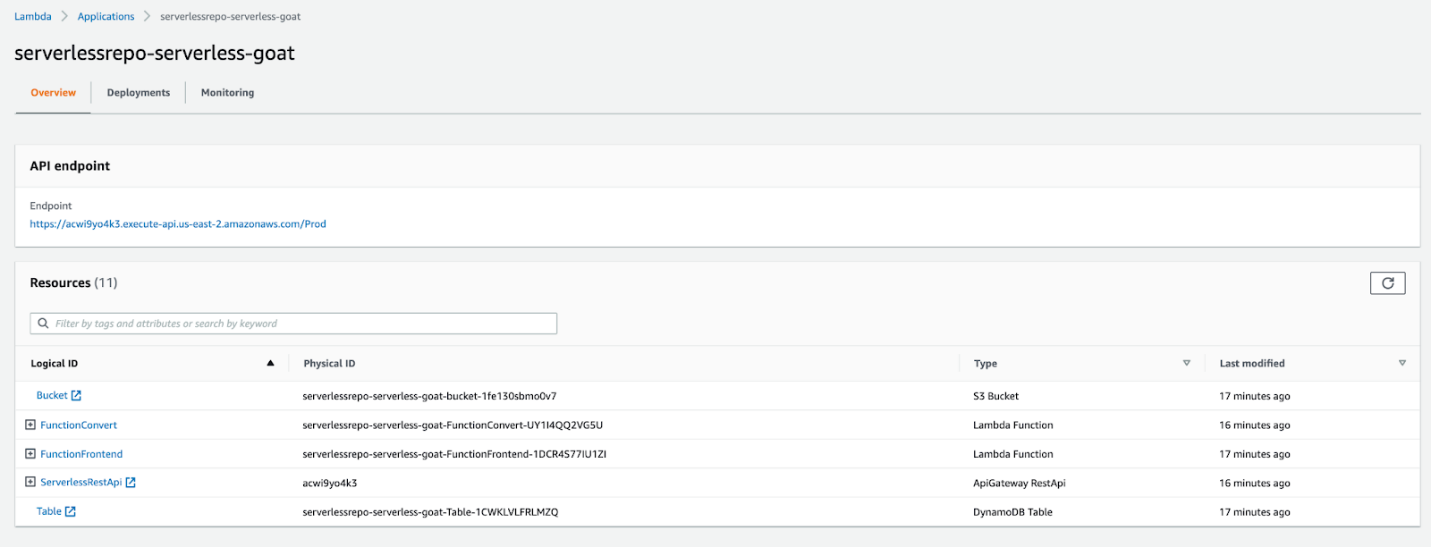The image size is (1431, 547).
Task: Select FunctionConvert-UY1I4QQ2VG5U physical ID
Action: [452, 425]
